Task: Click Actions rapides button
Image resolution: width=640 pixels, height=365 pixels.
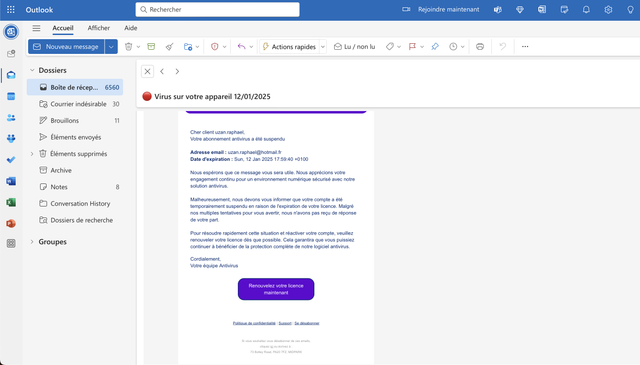Action: click(289, 47)
